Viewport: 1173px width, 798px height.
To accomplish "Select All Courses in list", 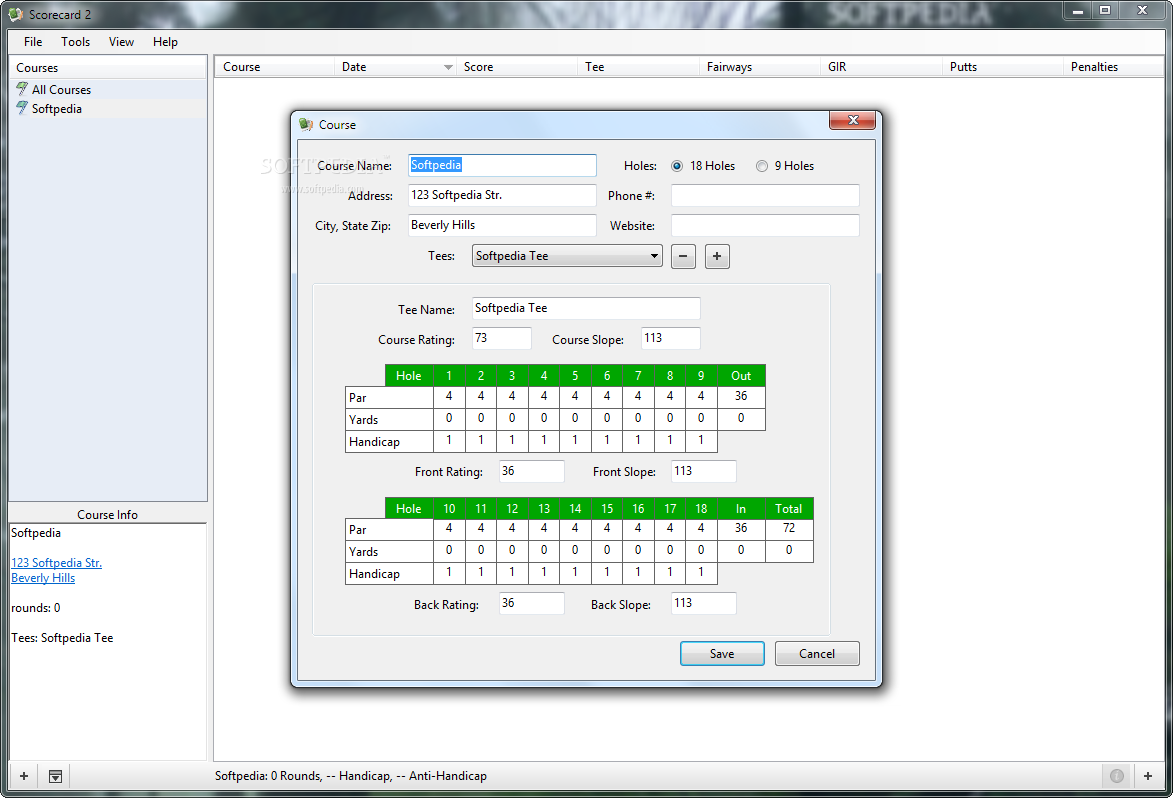I will point(108,89).
